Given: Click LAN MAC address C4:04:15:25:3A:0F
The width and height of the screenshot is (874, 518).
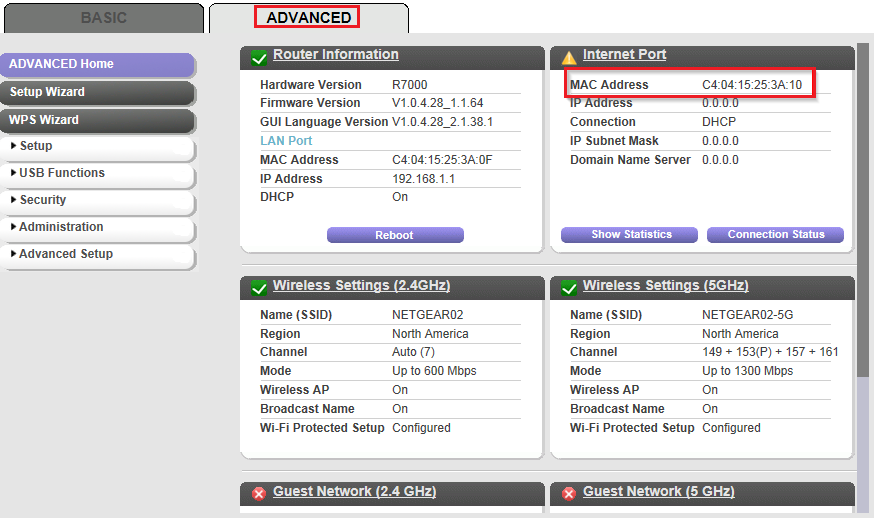Looking at the screenshot, I should 442,160.
